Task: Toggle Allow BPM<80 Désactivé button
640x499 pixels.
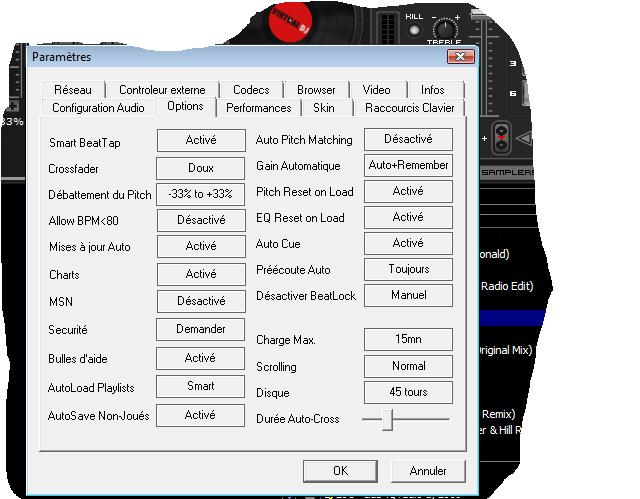Action: (201, 220)
